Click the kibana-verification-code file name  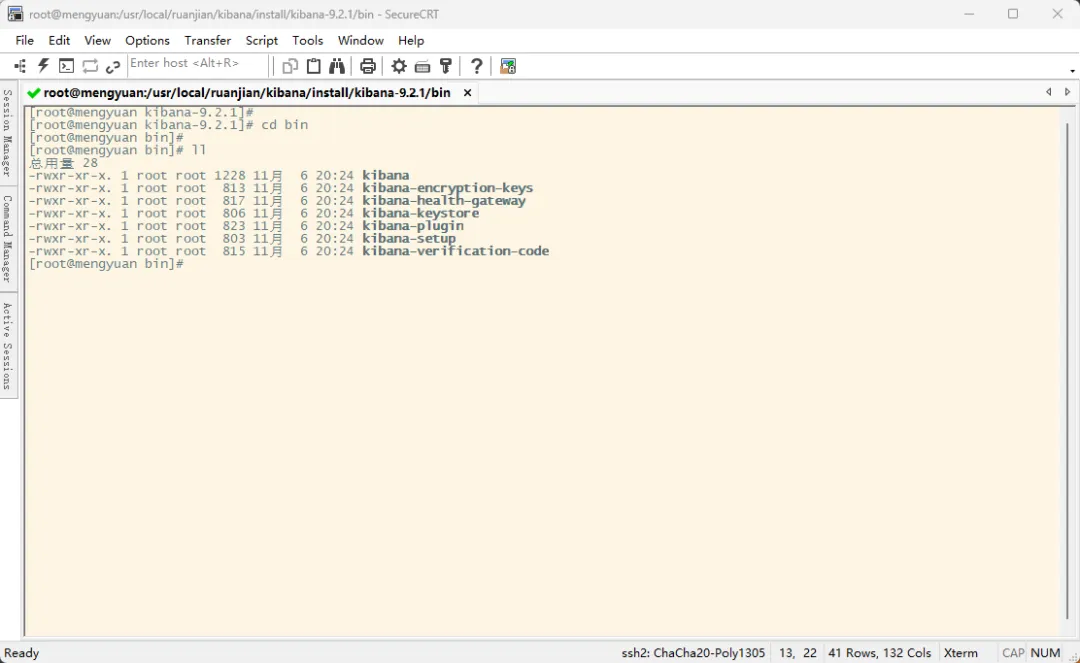456,251
